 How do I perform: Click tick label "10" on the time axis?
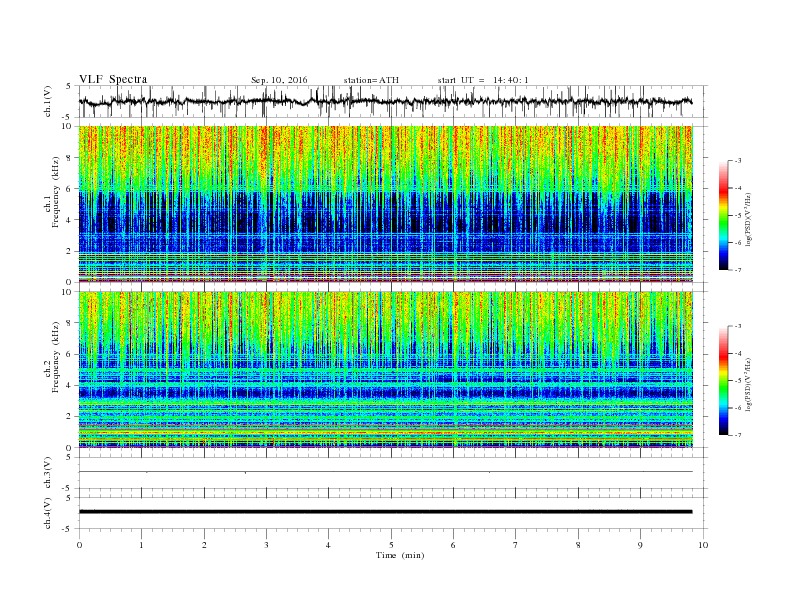tap(703, 545)
